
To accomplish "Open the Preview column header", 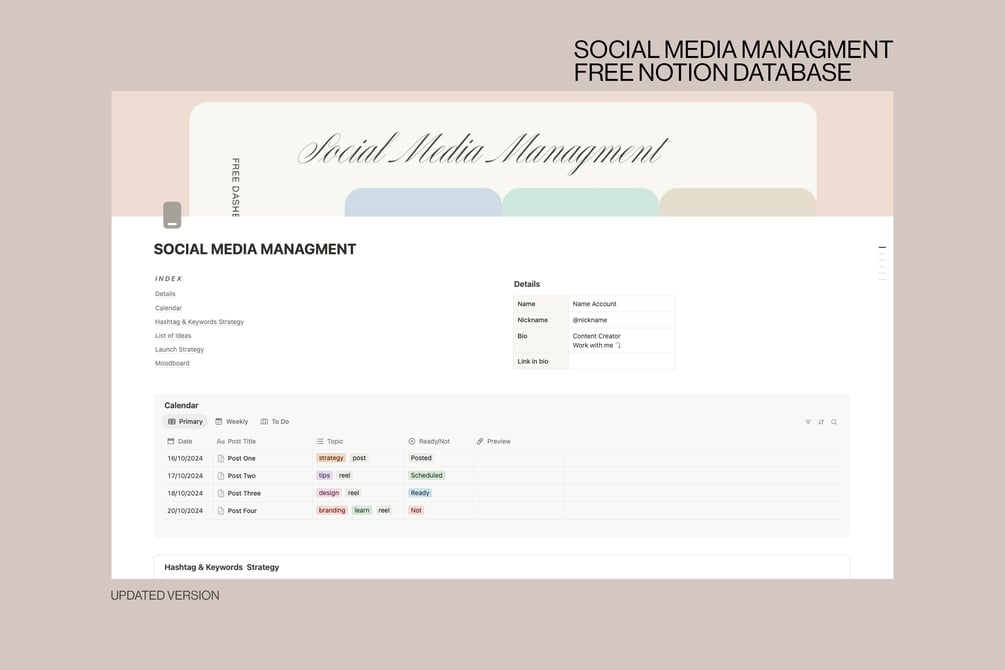I will point(493,441).
